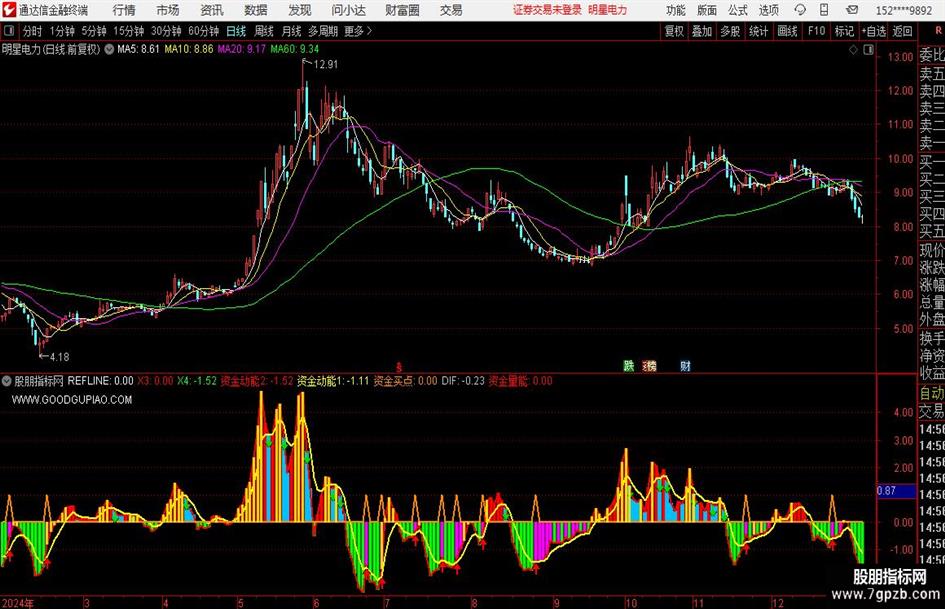Click the 跌 tag icon on chart

coord(629,365)
